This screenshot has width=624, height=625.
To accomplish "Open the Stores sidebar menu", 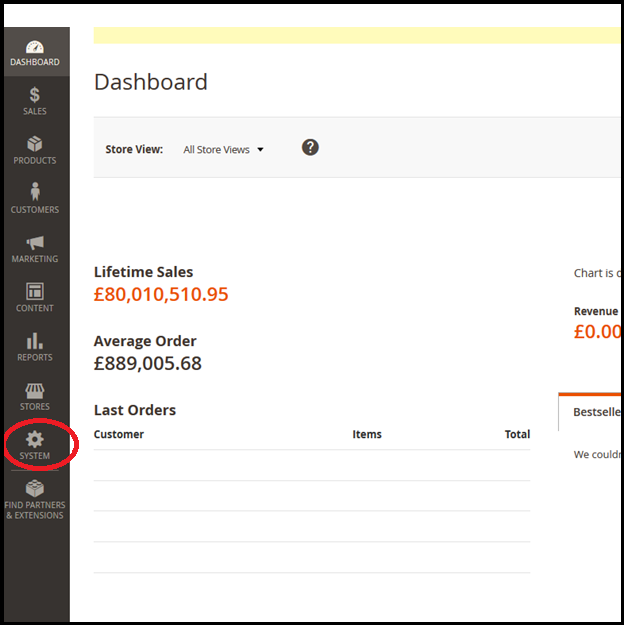I will tap(35, 396).
